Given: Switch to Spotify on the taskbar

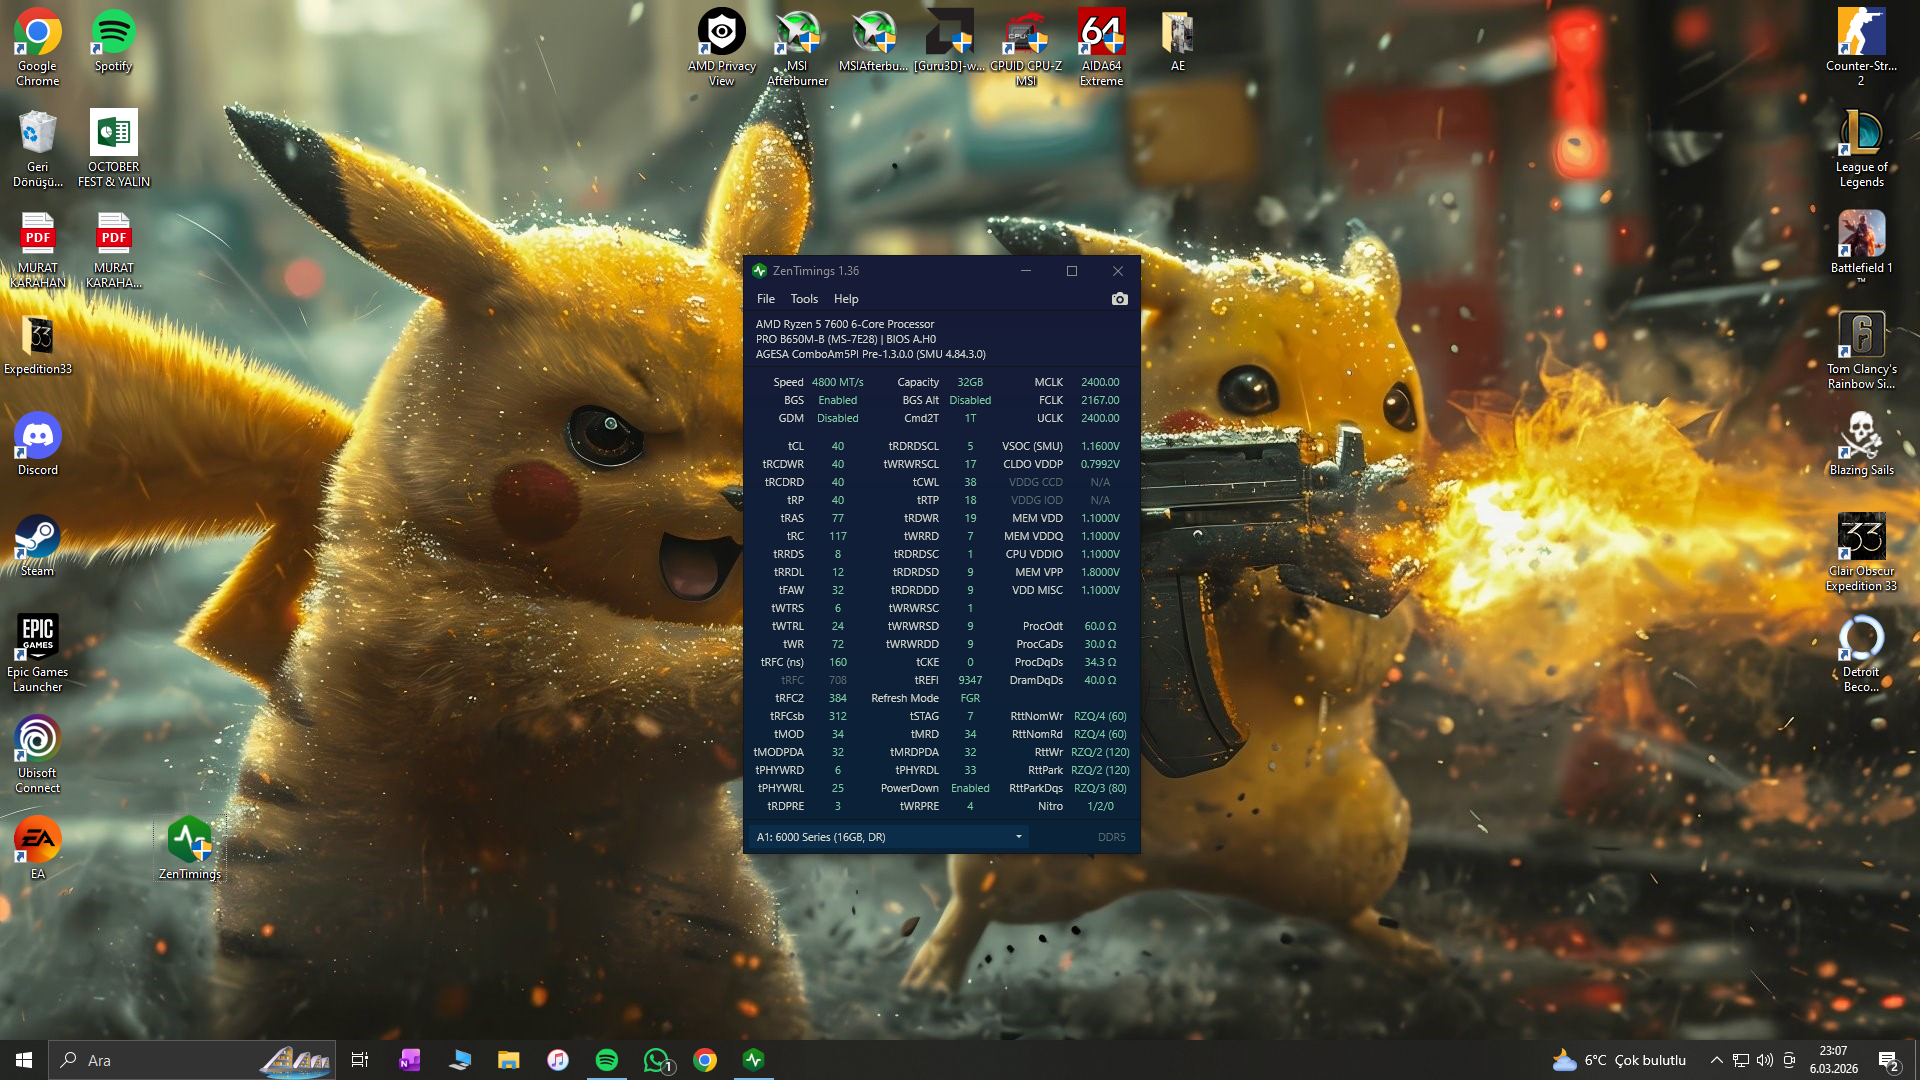Looking at the screenshot, I should 607,1060.
